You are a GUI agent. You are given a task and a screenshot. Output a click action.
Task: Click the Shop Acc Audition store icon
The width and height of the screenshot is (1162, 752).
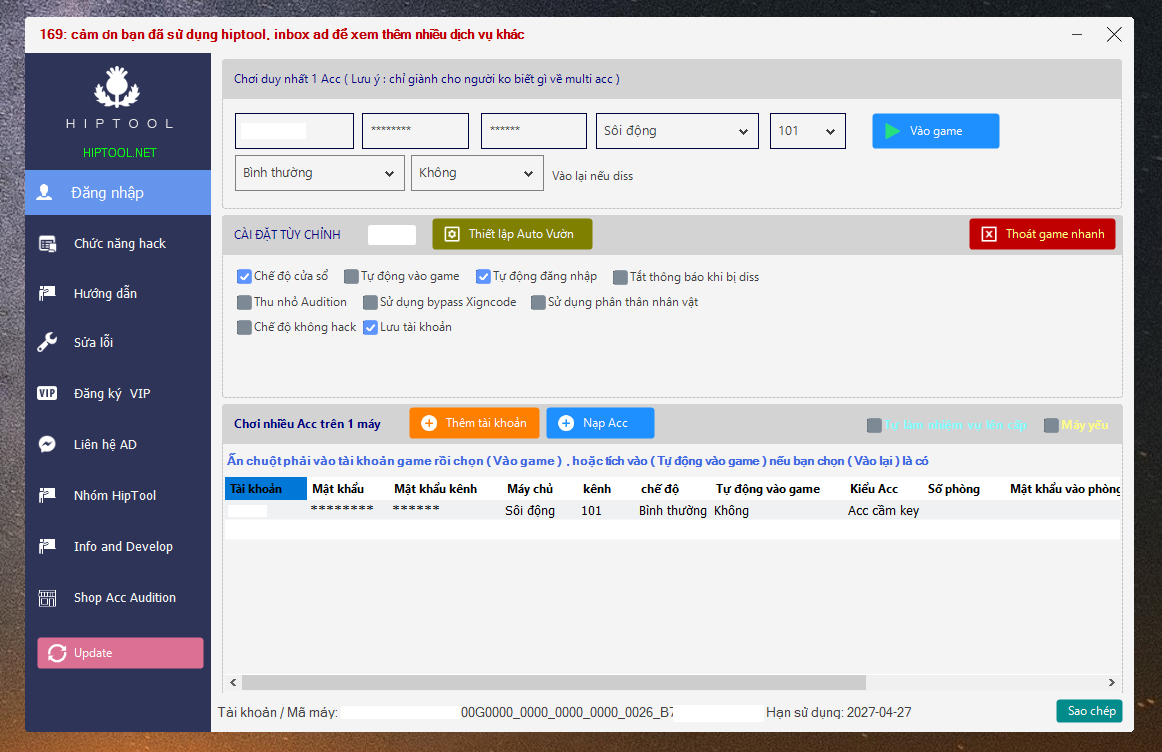47,598
